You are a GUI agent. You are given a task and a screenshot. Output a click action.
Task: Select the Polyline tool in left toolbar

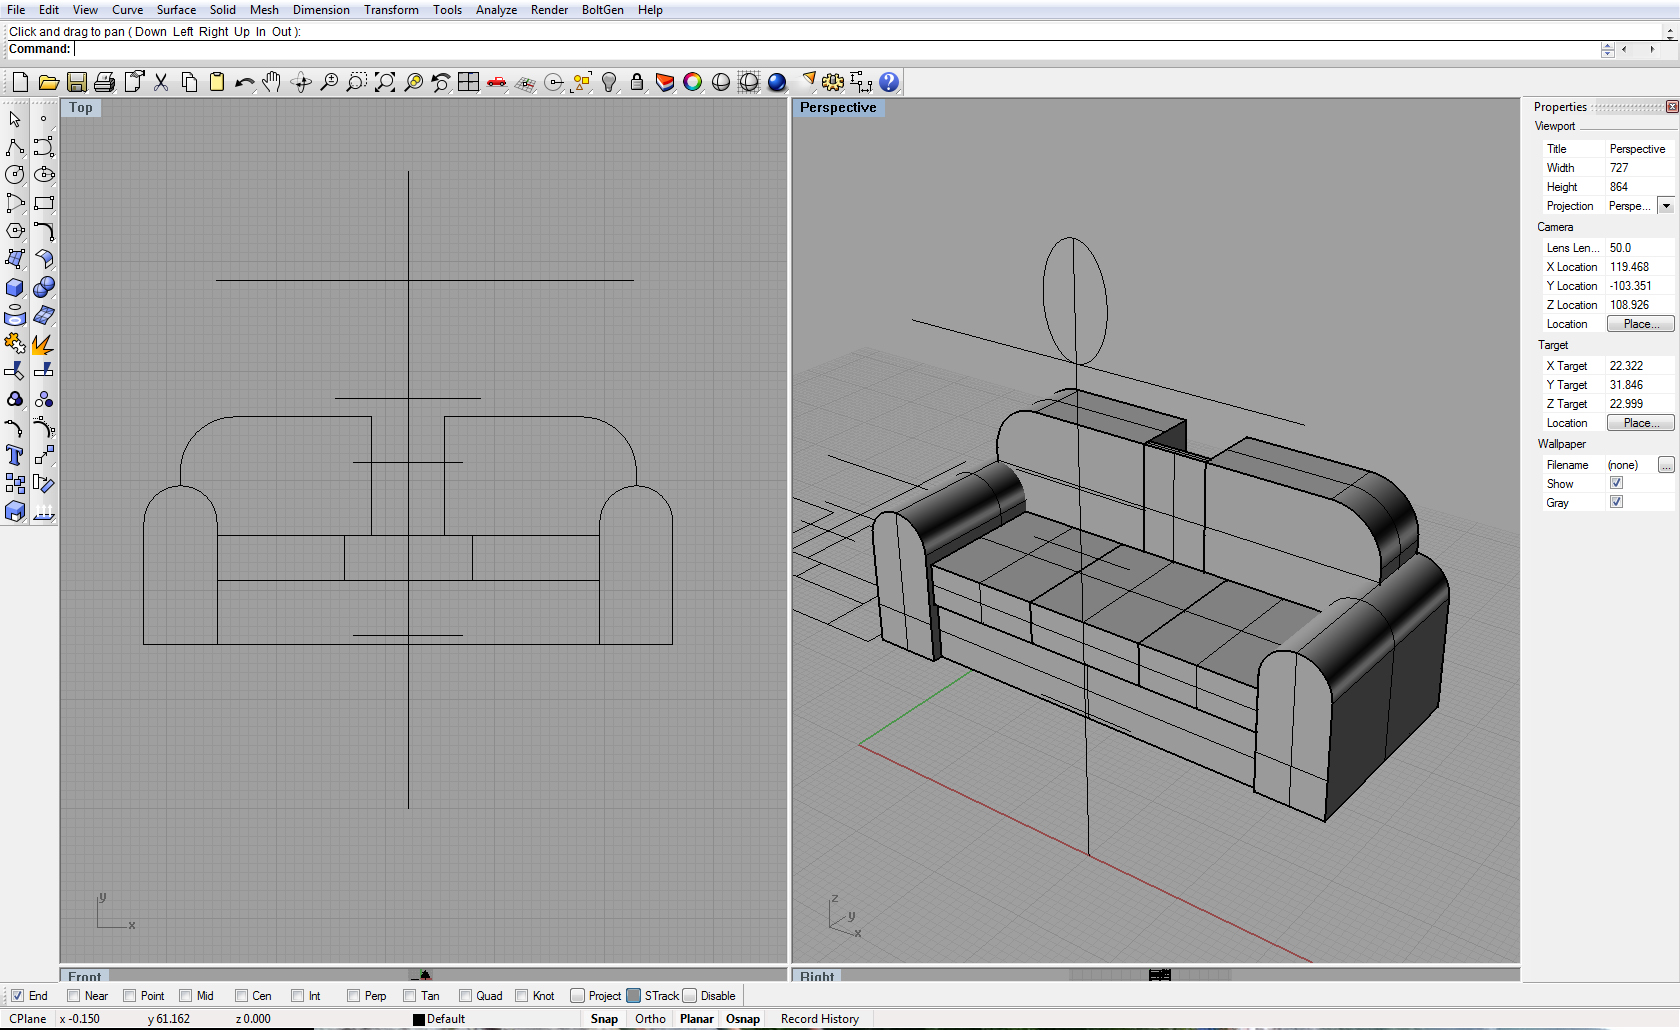point(15,147)
